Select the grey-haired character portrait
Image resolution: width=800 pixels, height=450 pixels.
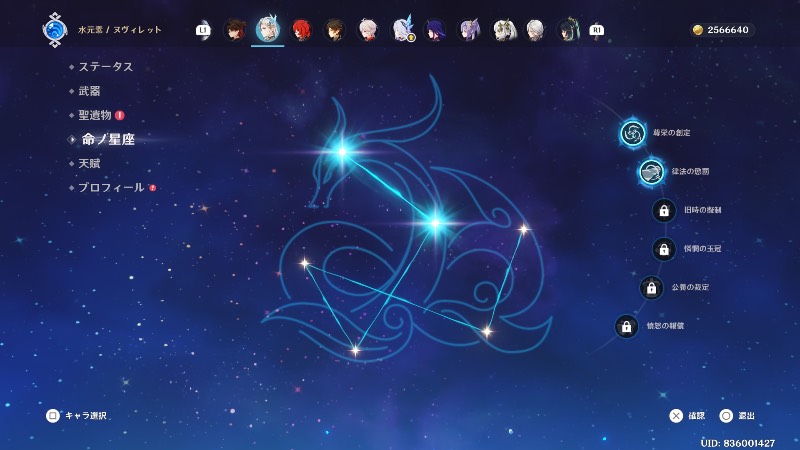[x=535, y=30]
